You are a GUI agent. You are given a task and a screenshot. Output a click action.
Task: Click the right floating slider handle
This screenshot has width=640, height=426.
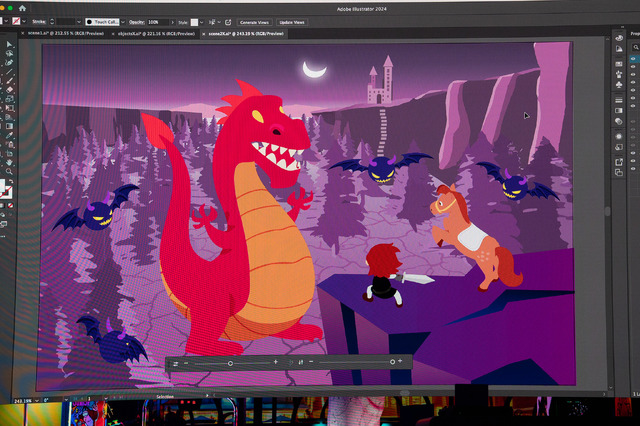coord(392,362)
